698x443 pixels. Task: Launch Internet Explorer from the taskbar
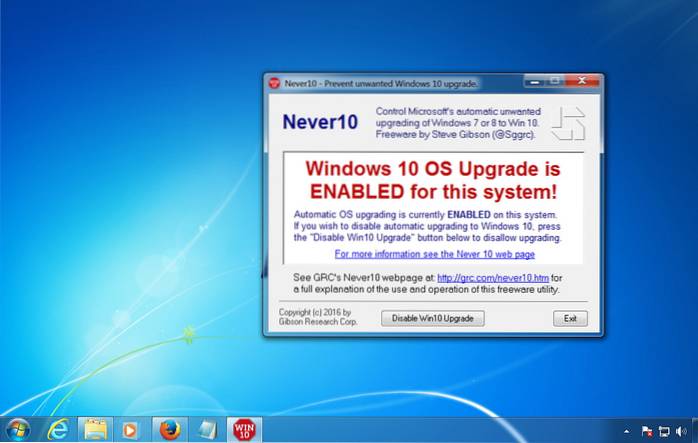pyautogui.click(x=57, y=430)
